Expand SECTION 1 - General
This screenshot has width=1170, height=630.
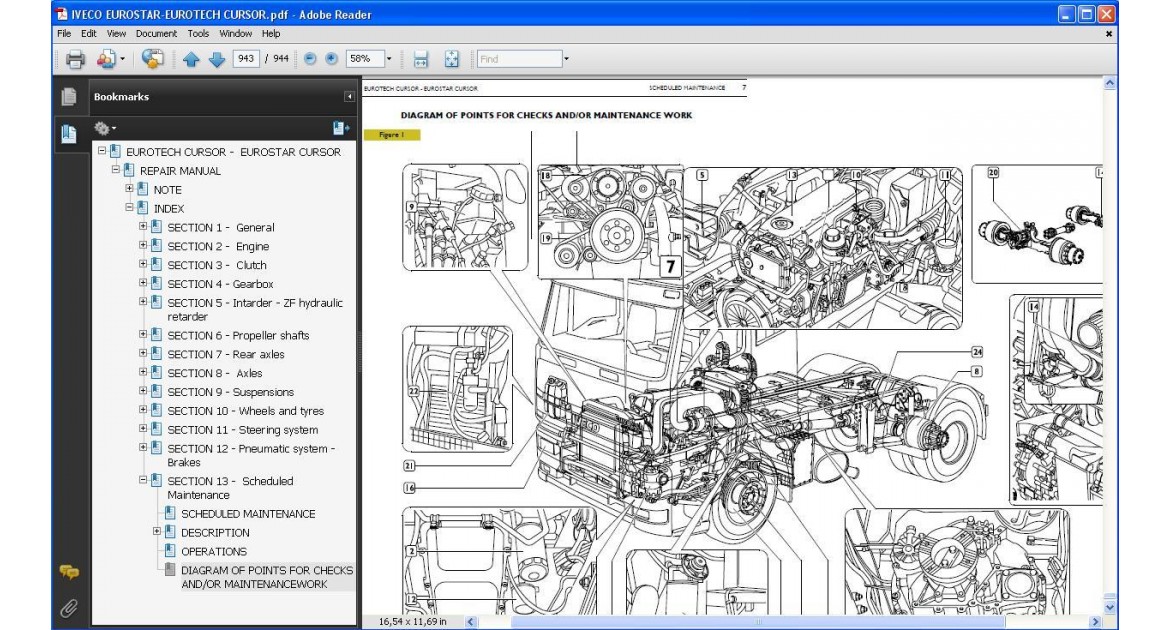click(x=143, y=226)
